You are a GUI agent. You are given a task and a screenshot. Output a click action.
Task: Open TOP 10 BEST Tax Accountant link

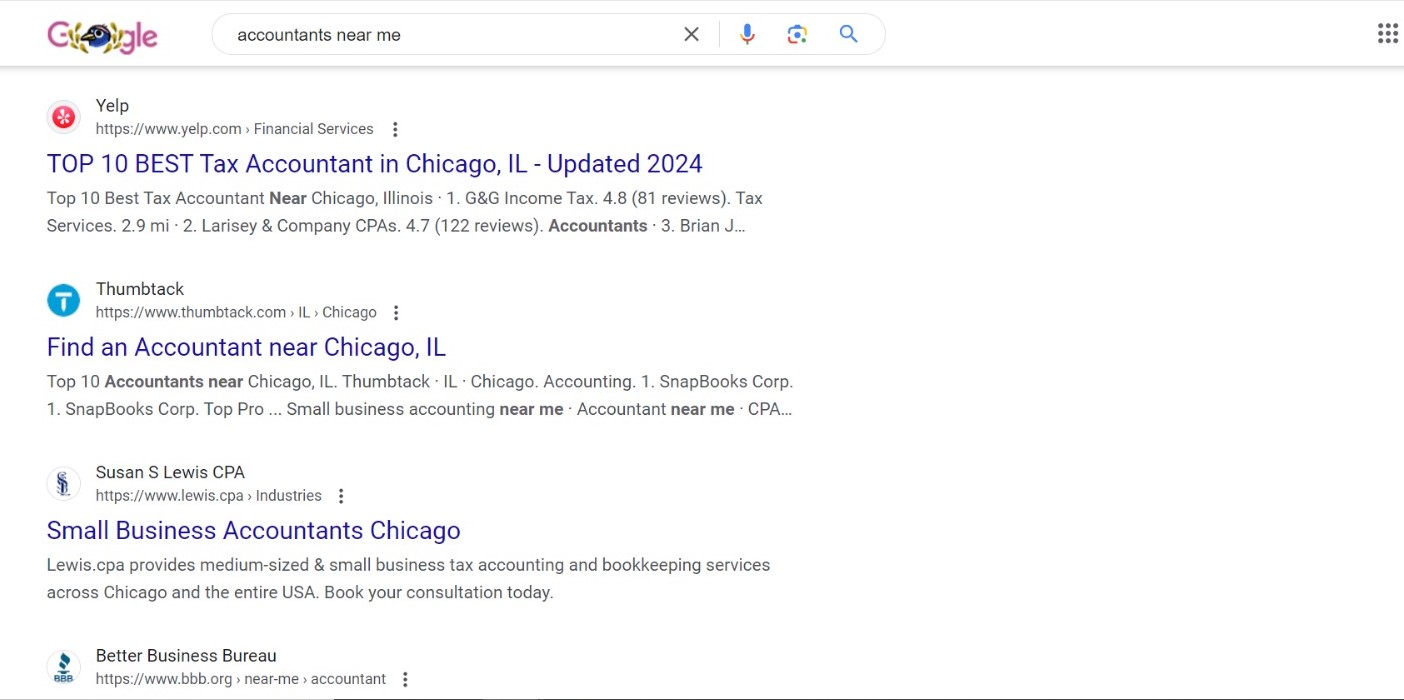point(374,164)
